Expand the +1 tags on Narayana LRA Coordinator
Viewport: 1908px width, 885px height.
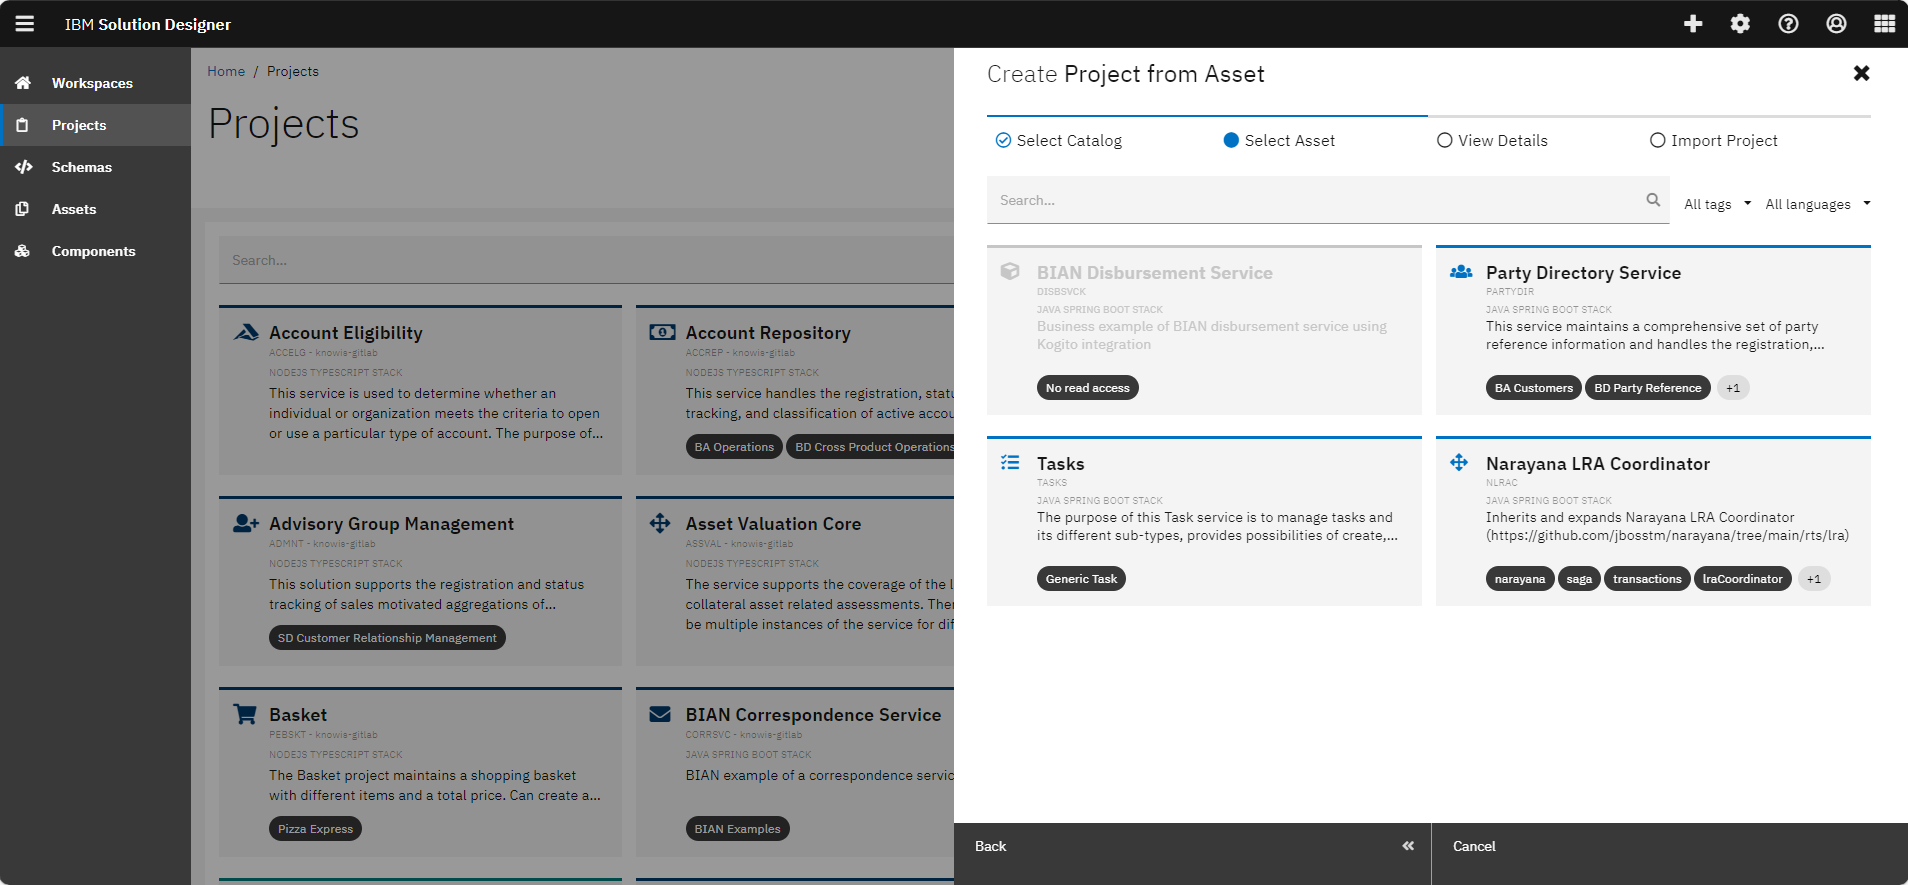tap(1814, 579)
